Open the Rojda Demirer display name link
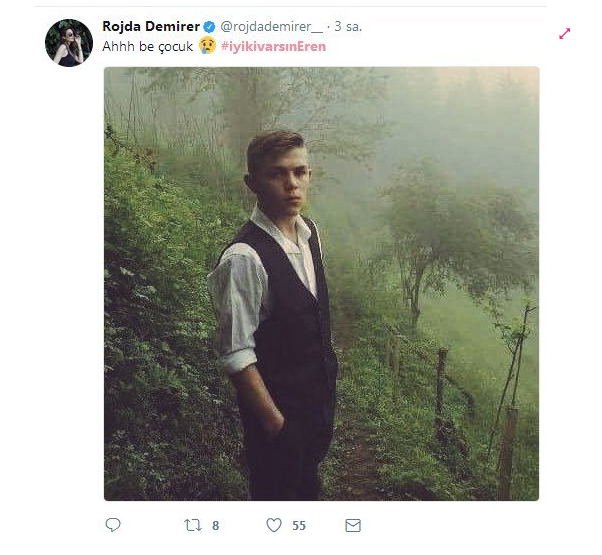Screen dimensions: 602x555 pyautogui.click(x=150, y=26)
